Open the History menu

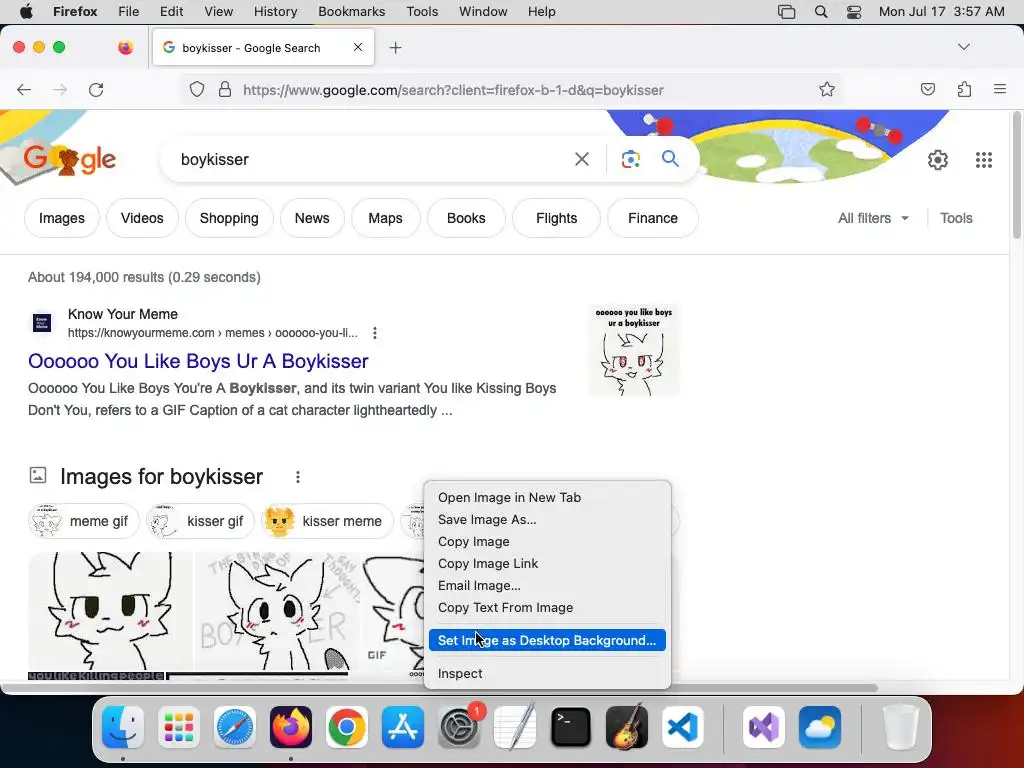click(275, 11)
